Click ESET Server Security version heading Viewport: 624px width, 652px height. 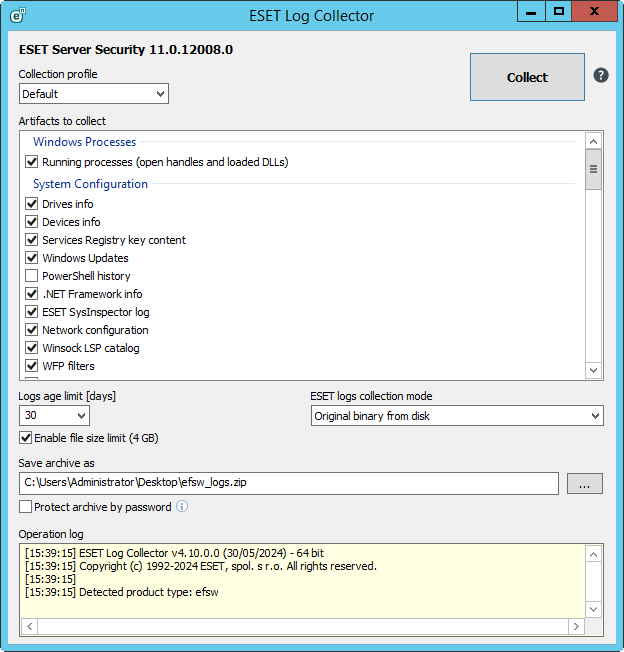point(126,49)
